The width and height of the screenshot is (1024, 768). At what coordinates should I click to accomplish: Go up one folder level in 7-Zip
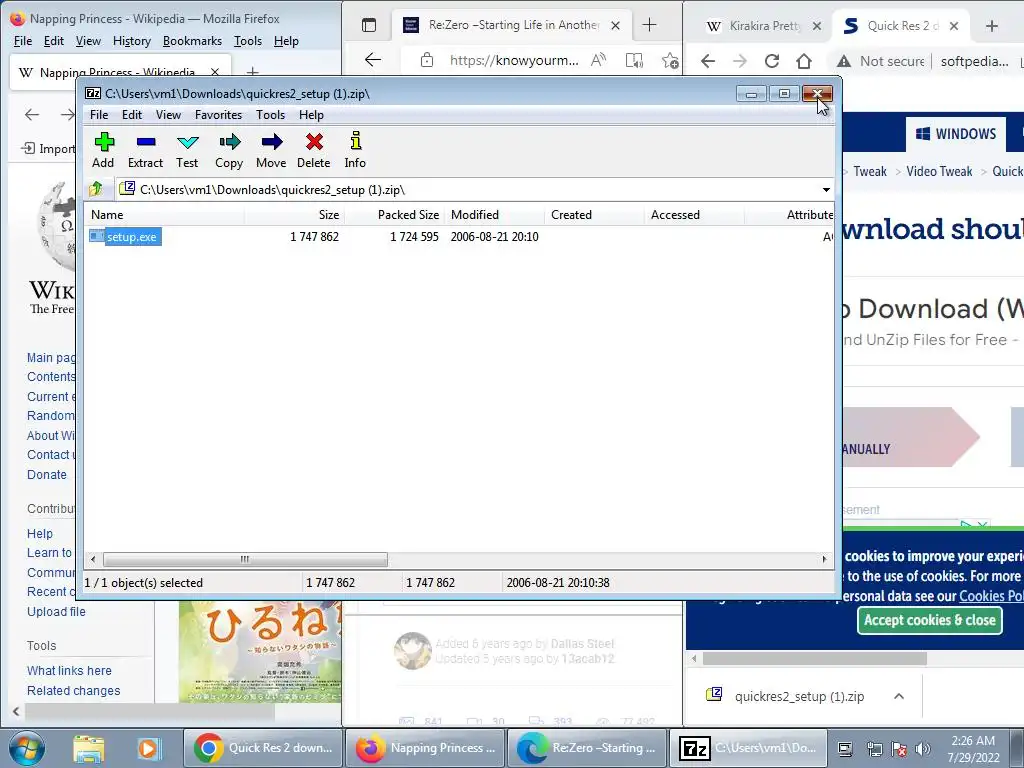96,189
